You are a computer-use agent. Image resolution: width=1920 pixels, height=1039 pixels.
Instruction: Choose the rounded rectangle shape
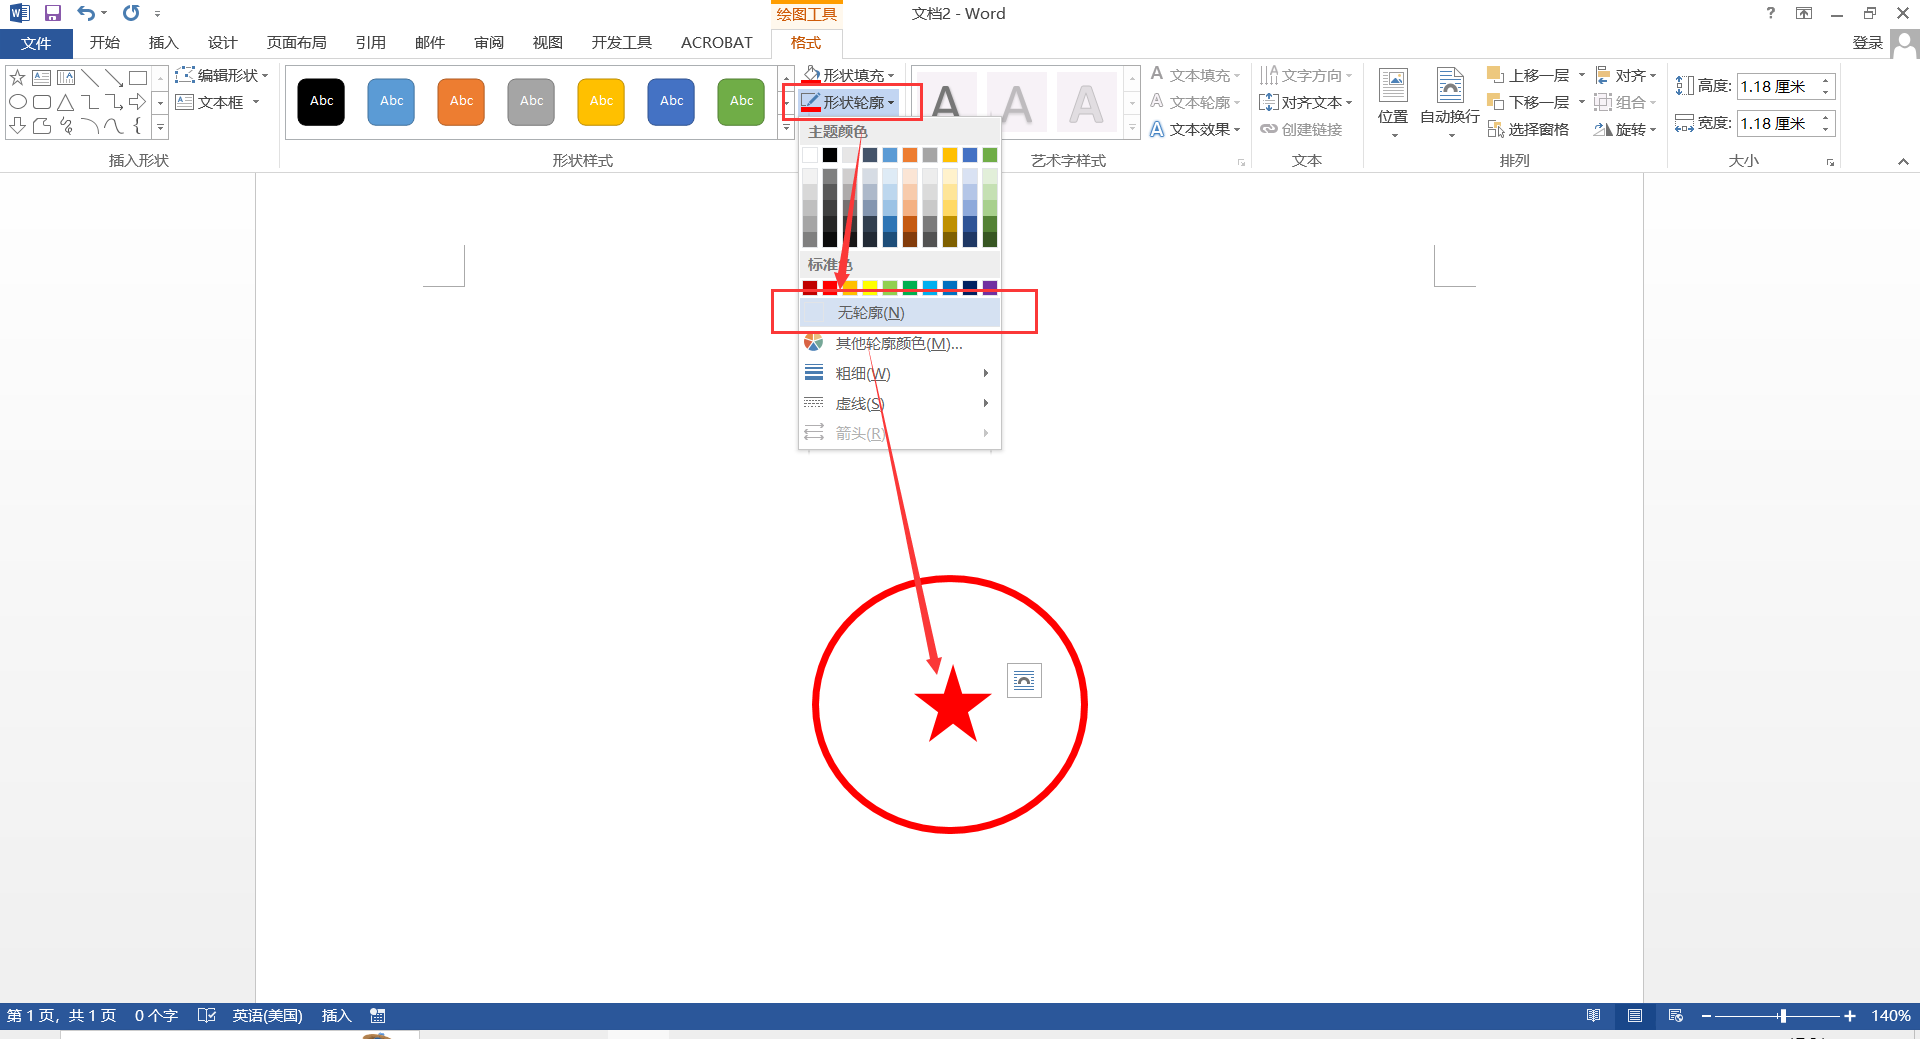(x=41, y=102)
